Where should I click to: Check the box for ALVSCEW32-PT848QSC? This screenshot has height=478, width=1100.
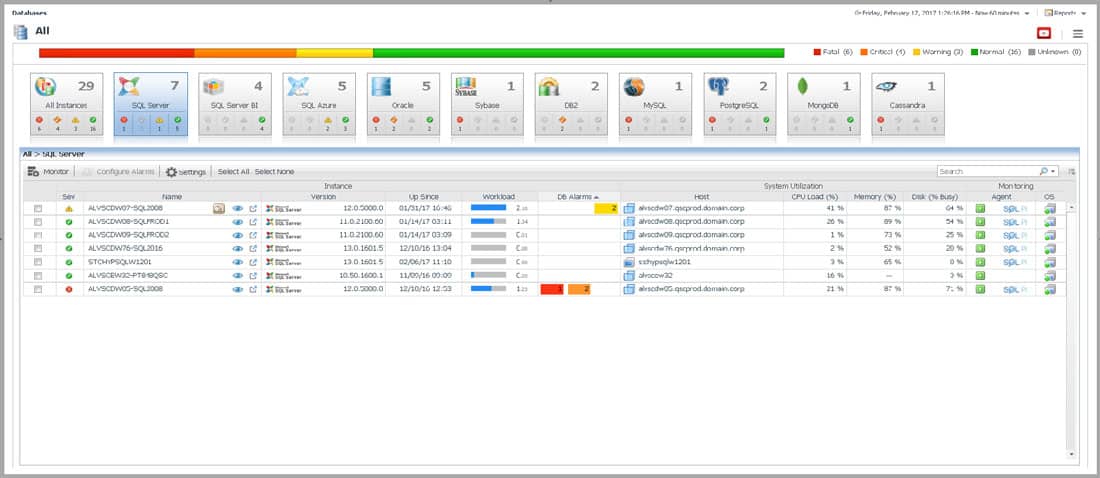pos(39,276)
